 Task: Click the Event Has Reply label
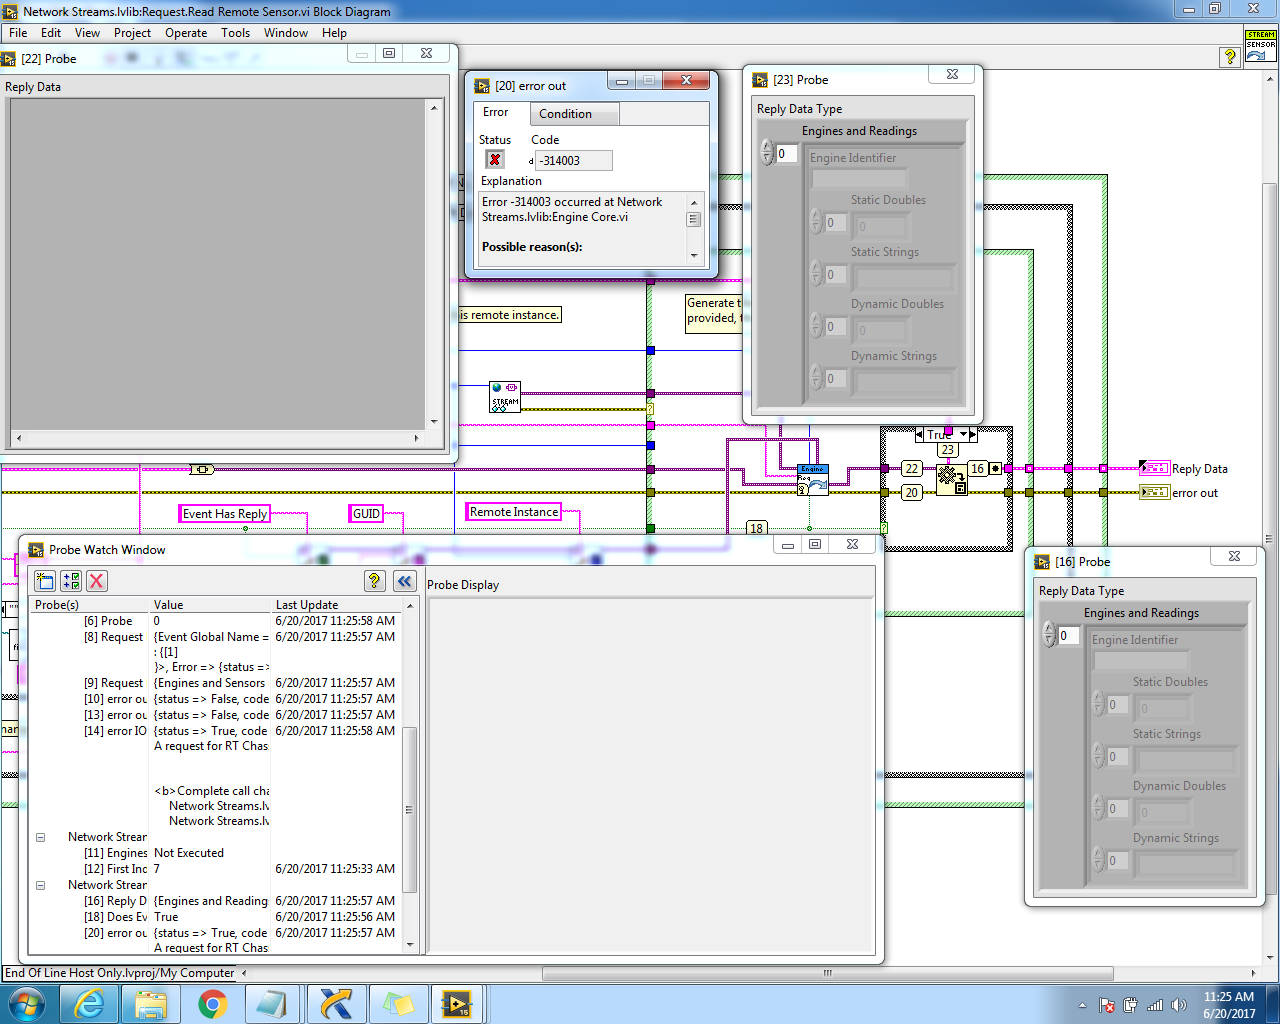point(225,513)
